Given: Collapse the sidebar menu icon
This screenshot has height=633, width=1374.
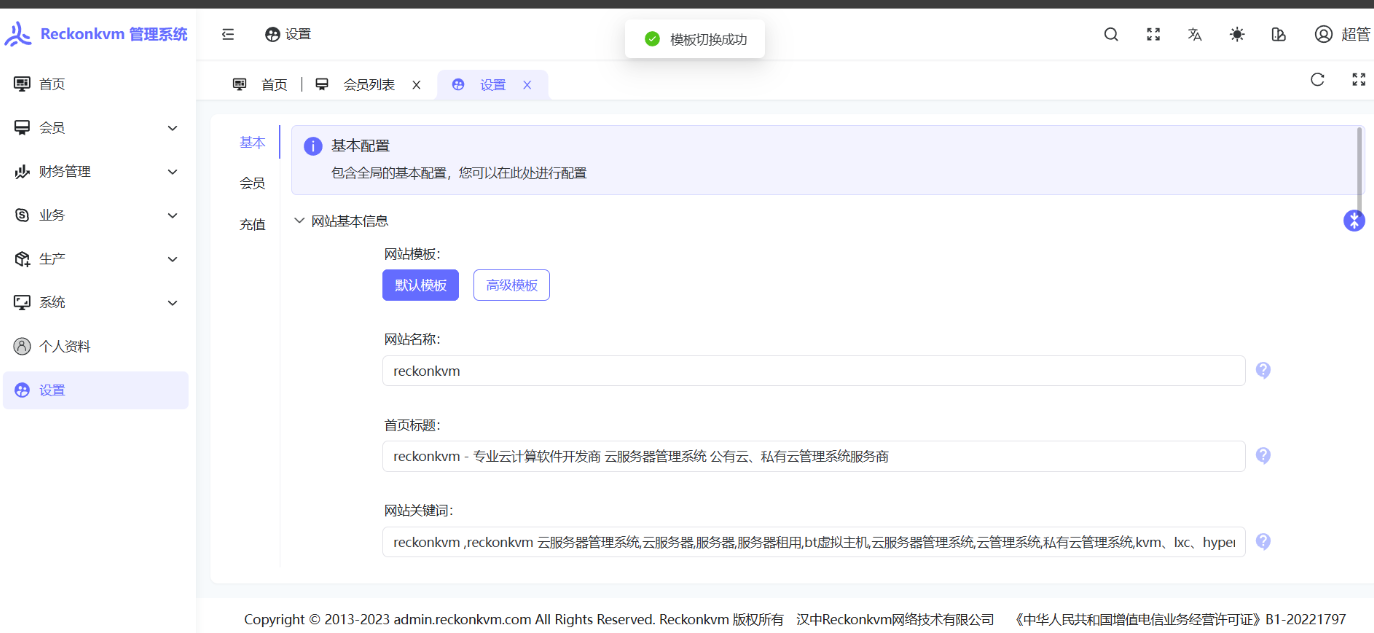Looking at the screenshot, I should [x=228, y=34].
